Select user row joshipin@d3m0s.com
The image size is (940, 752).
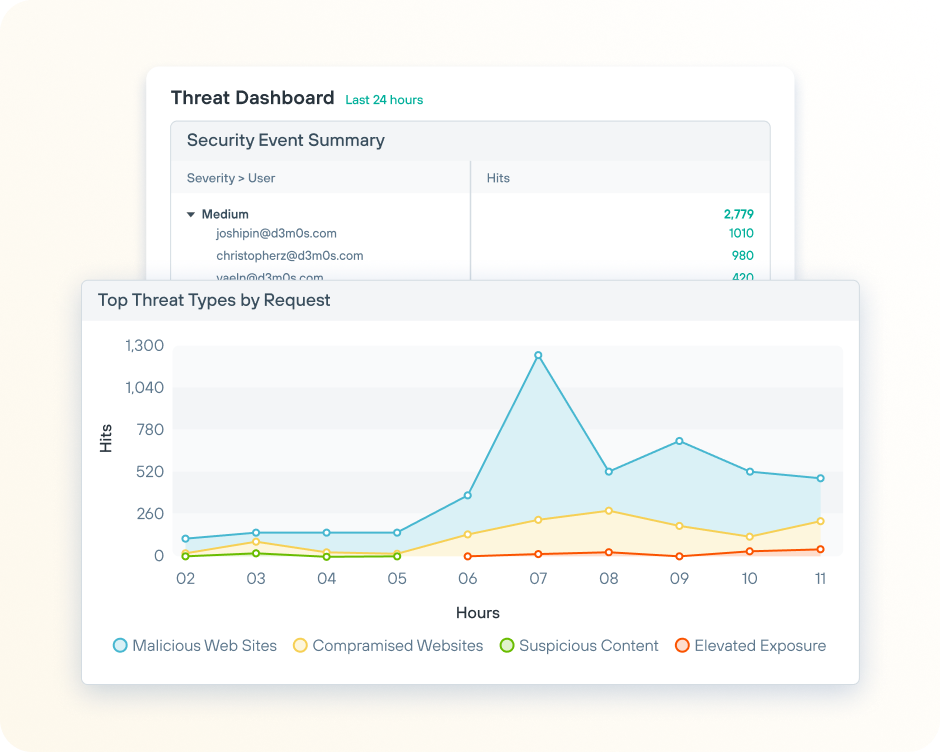coord(276,233)
